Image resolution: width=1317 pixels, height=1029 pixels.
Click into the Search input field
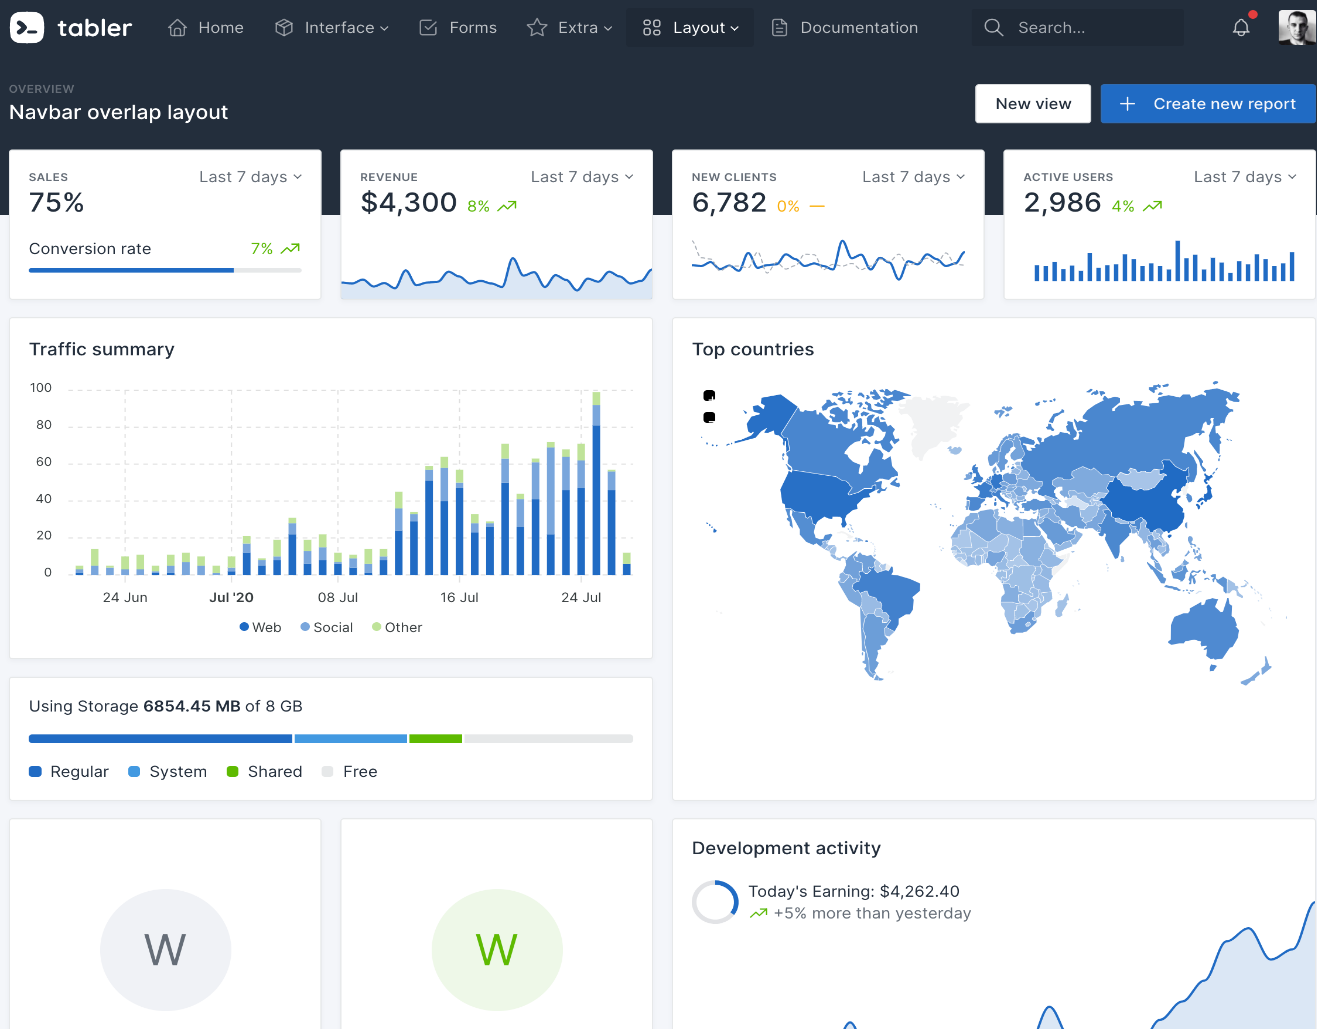coord(1090,28)
